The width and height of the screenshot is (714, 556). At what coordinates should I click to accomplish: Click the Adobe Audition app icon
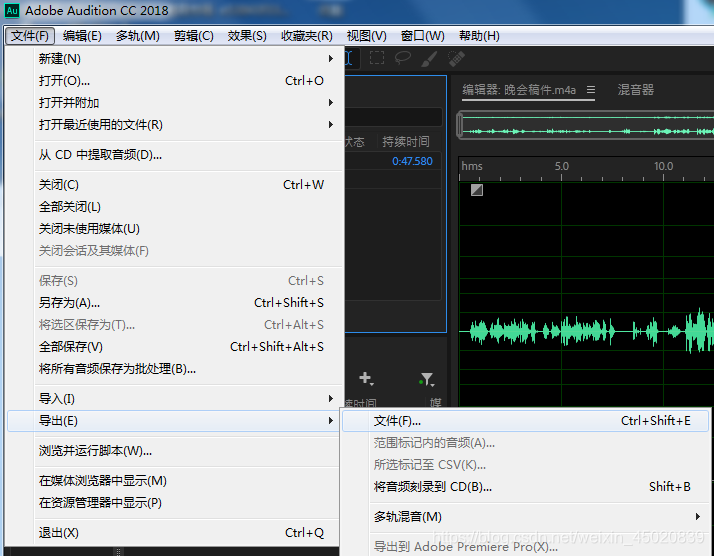point(12,10)
